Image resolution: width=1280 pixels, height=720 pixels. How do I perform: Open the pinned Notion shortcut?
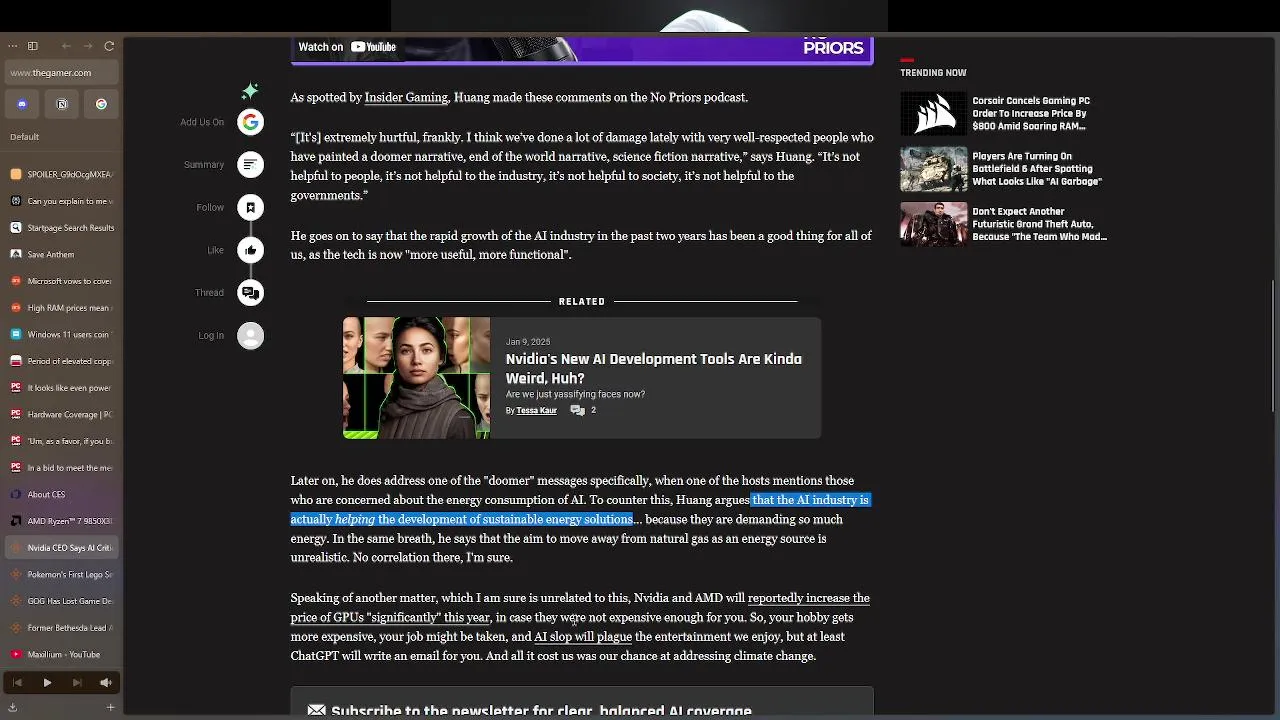click(61, 104)
